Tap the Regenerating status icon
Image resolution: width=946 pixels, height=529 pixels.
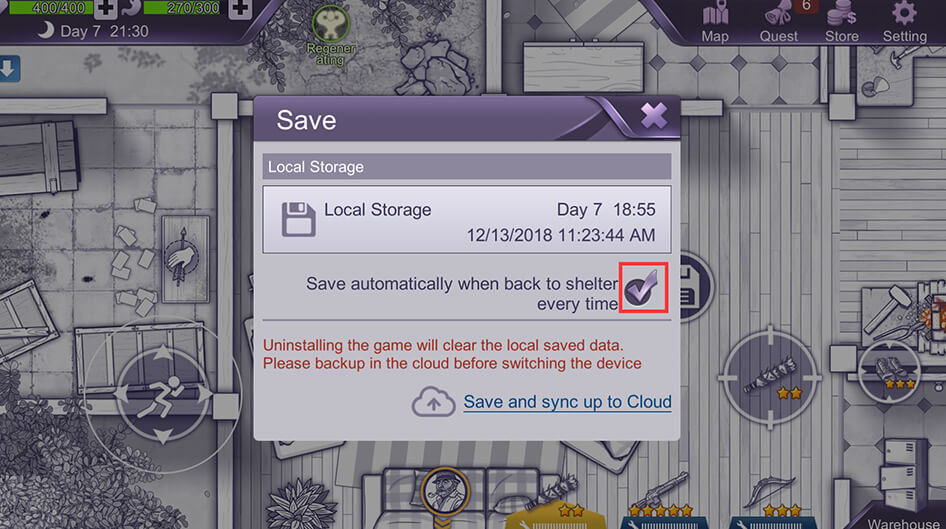(331, 35)
